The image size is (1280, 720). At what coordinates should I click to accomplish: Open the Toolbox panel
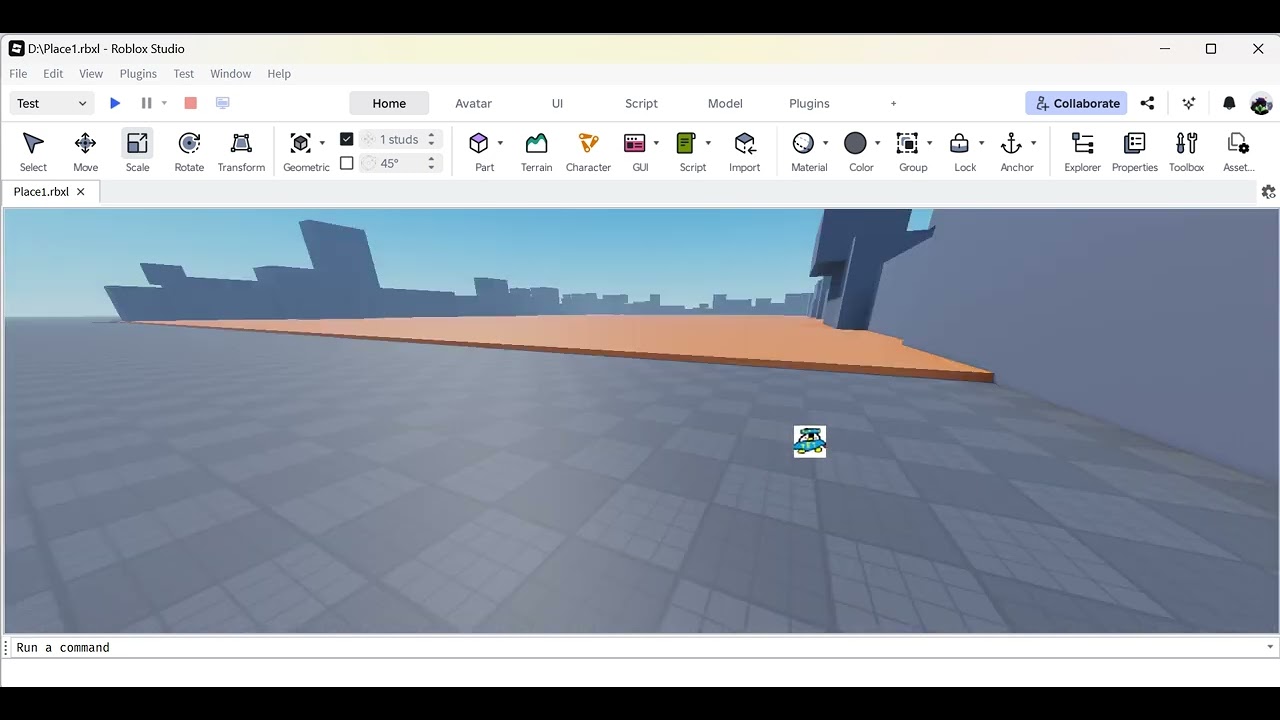tap(1186, 152)
